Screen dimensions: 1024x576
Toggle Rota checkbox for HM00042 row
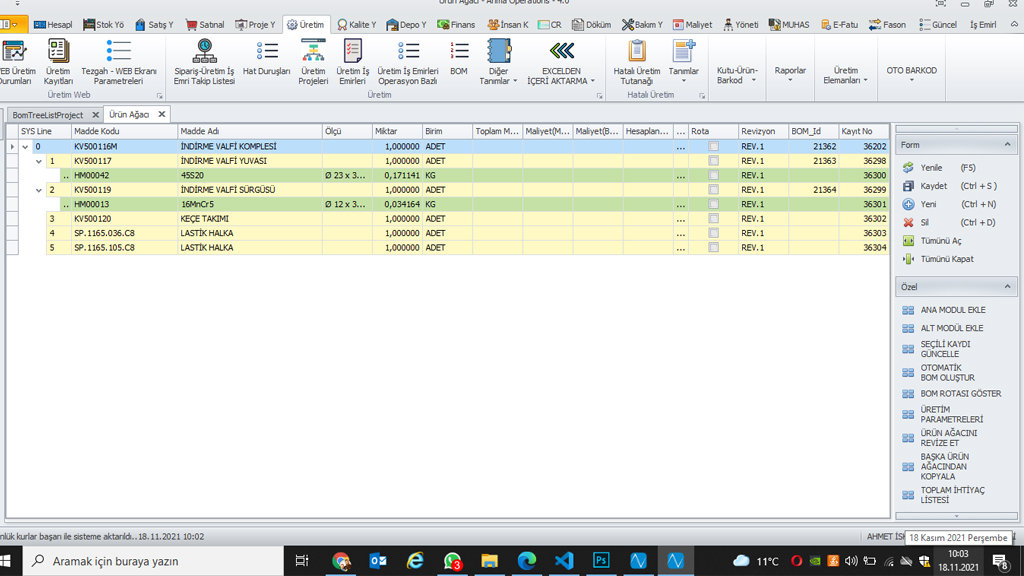click(713, 176)
